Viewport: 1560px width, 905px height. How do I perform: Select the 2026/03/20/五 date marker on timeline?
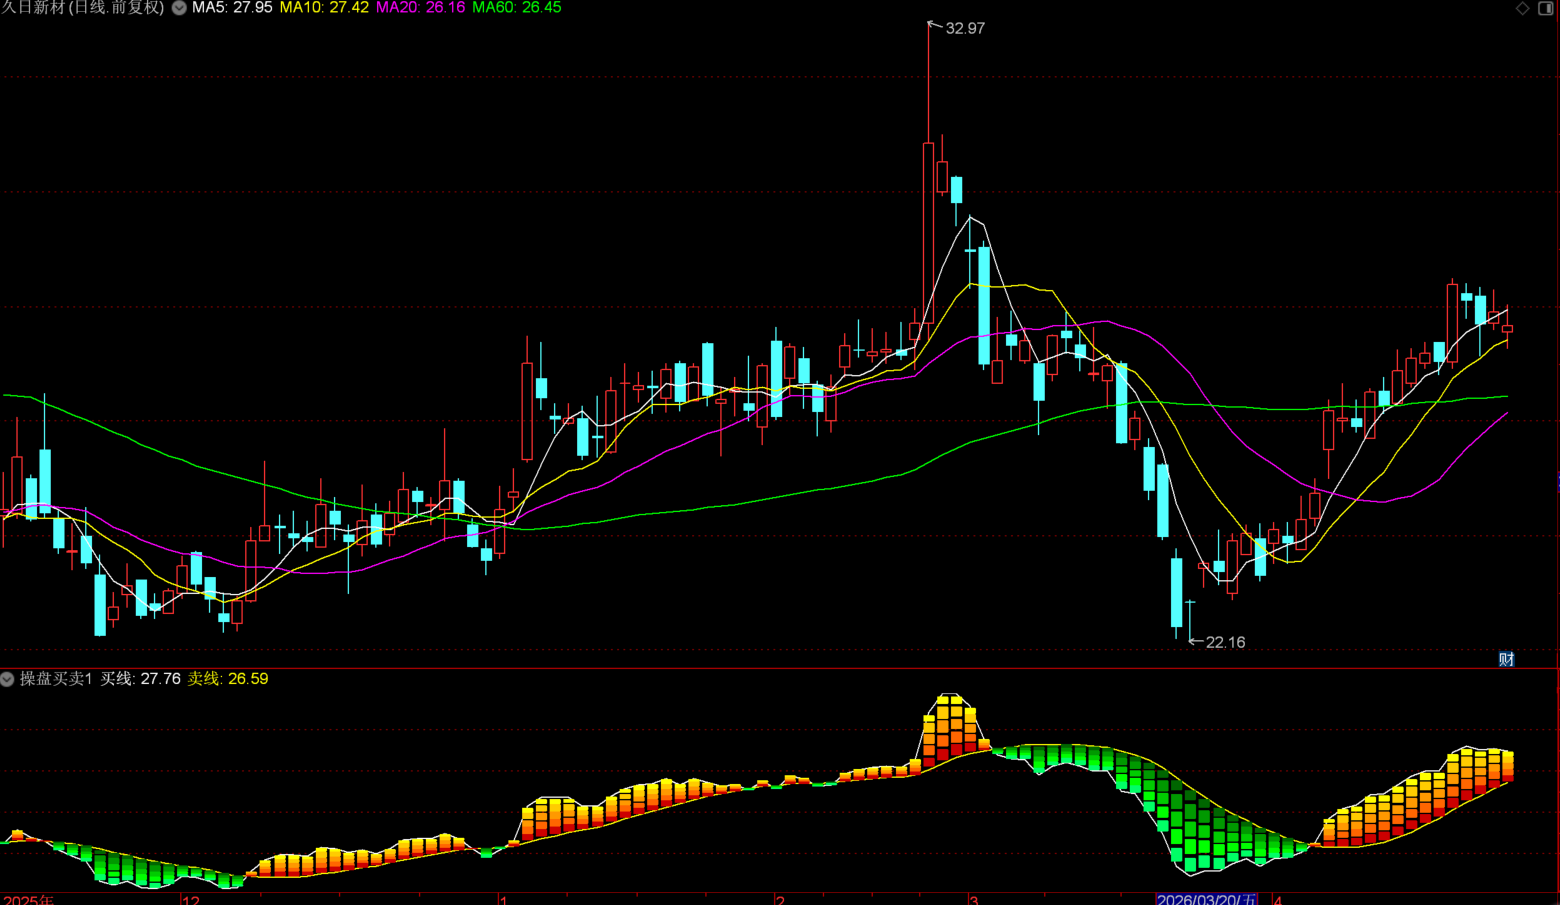coord(1206,899)
